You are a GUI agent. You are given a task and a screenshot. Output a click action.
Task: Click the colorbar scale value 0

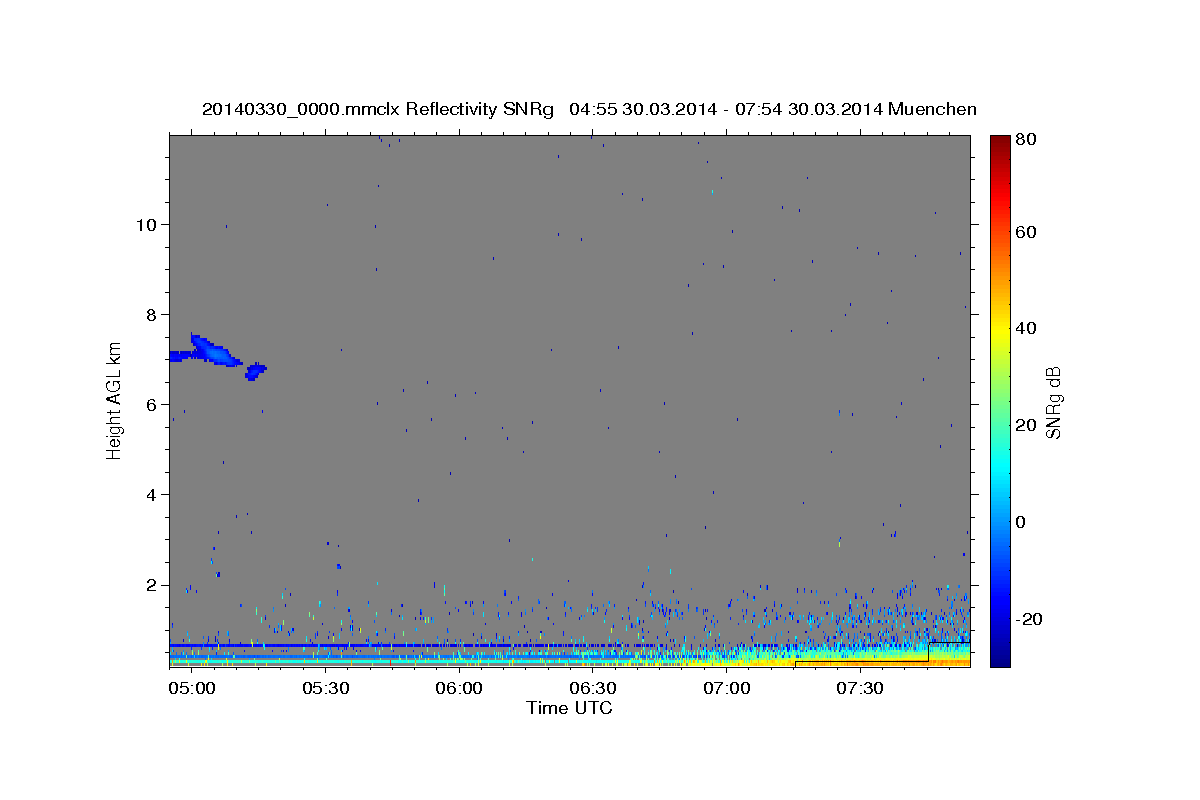[1020, 522]
